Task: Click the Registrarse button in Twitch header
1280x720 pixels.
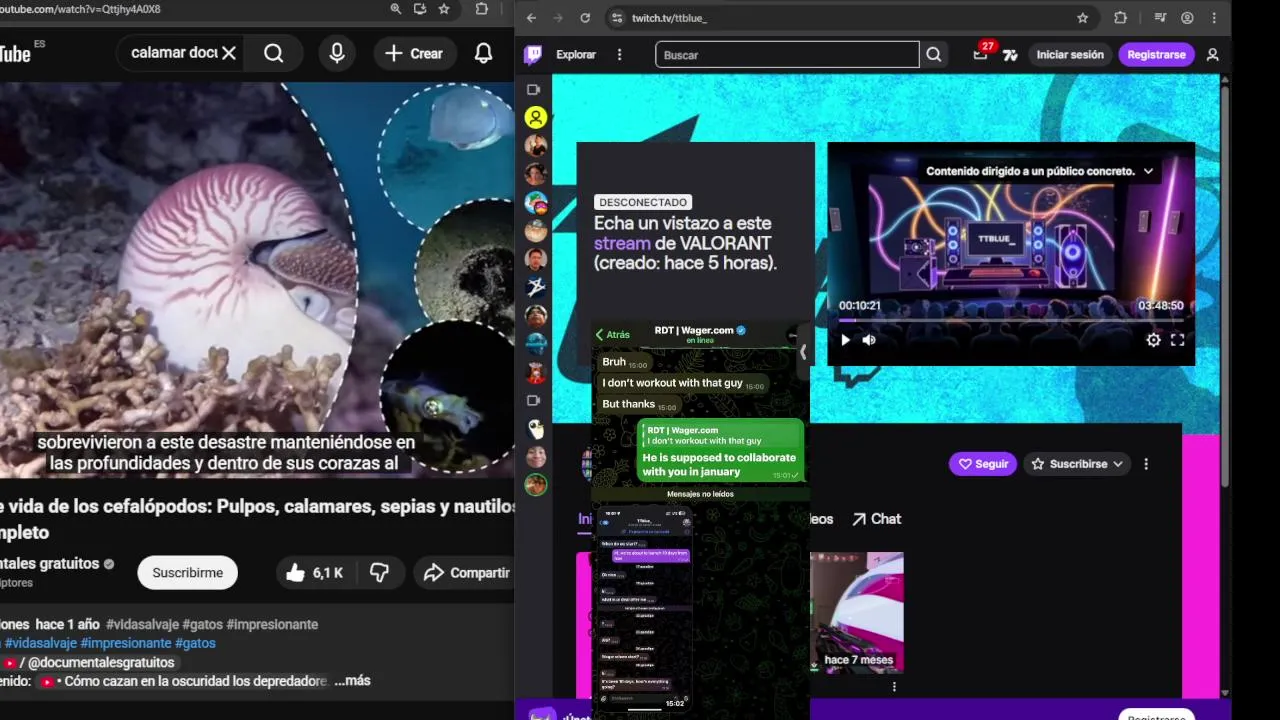Action: coord(1156,55)
